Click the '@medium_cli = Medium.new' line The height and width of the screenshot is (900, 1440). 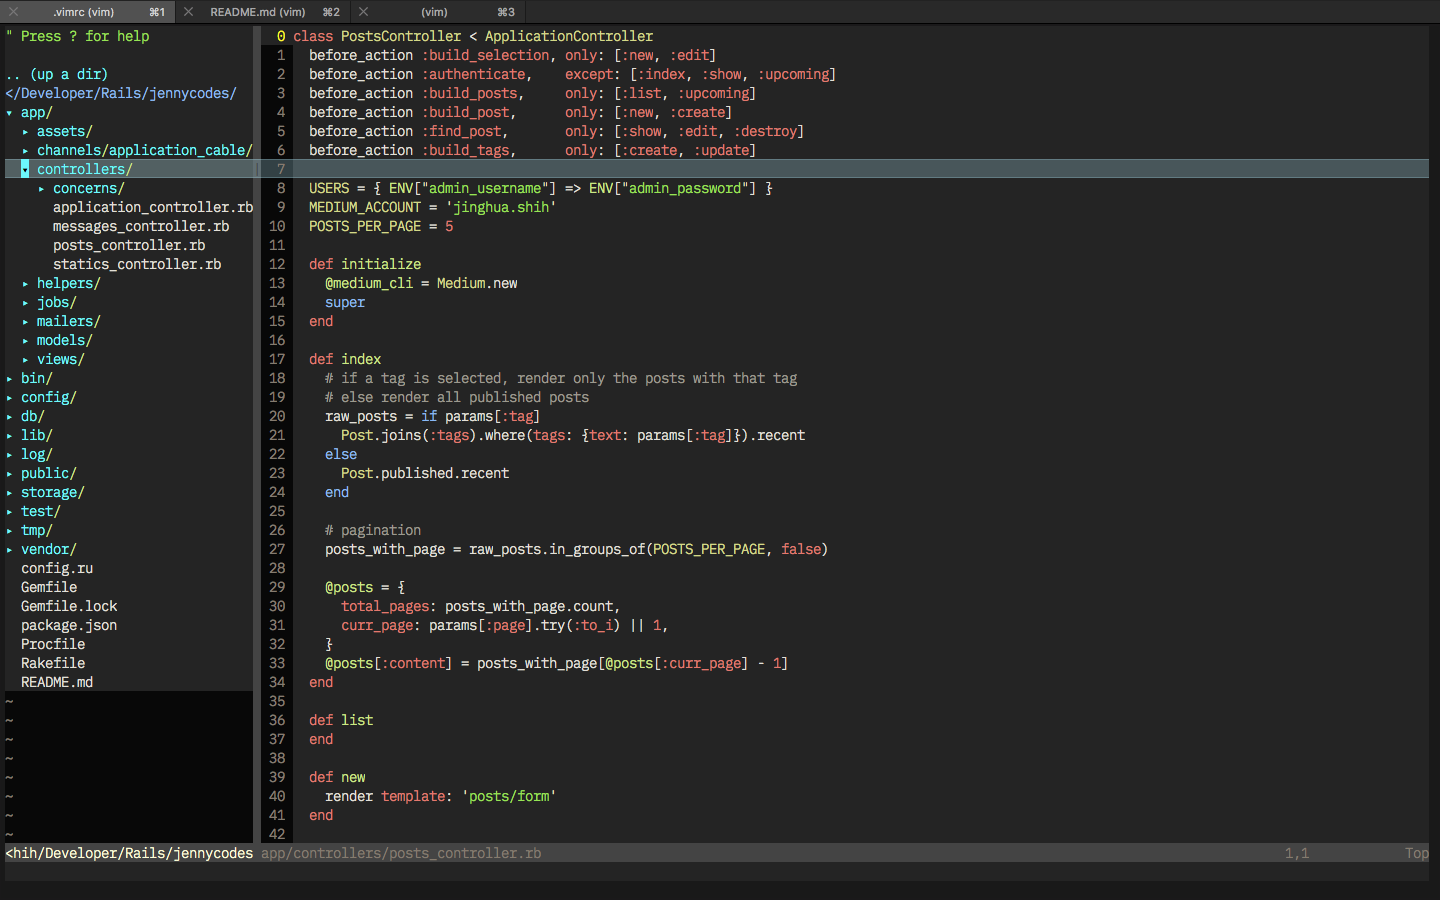coord(421,284)
